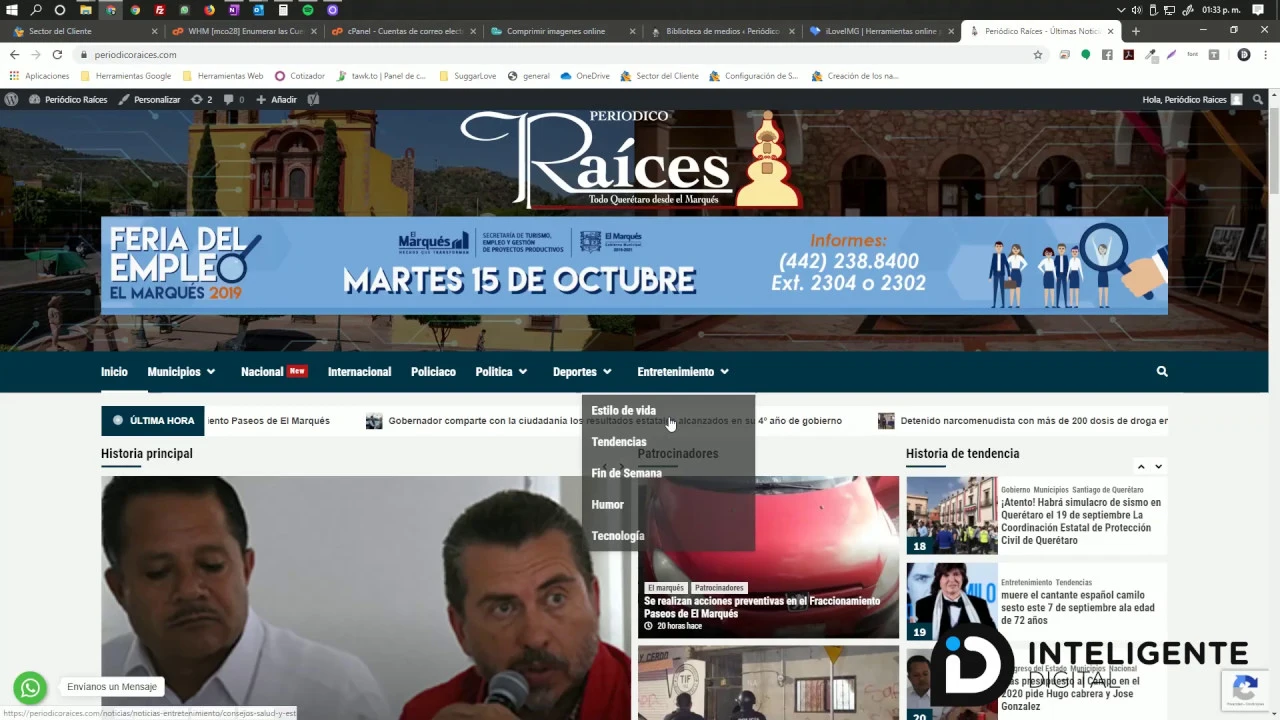Click the Facebook extension icon
The height and width of the screenshot is (720, 1280).
pyautogui.click(x=1107, y=55)
